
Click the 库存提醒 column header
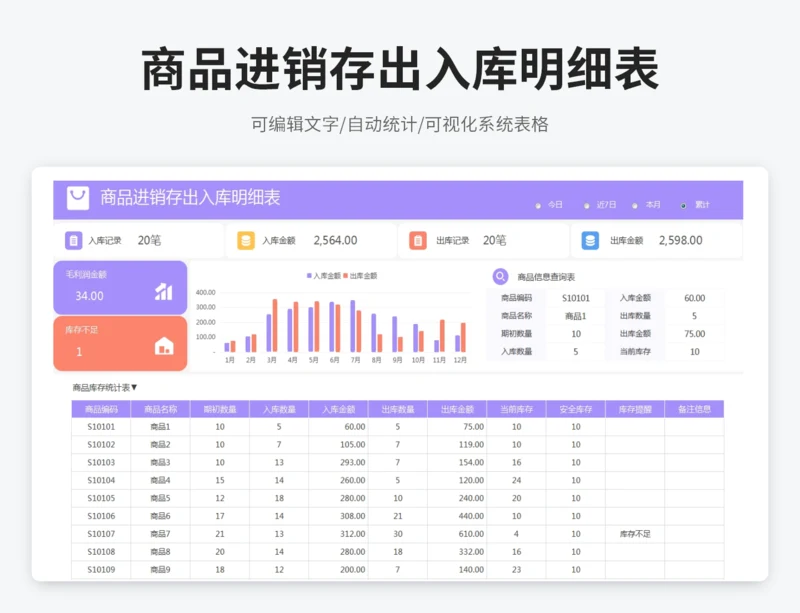tap(635, 409)
